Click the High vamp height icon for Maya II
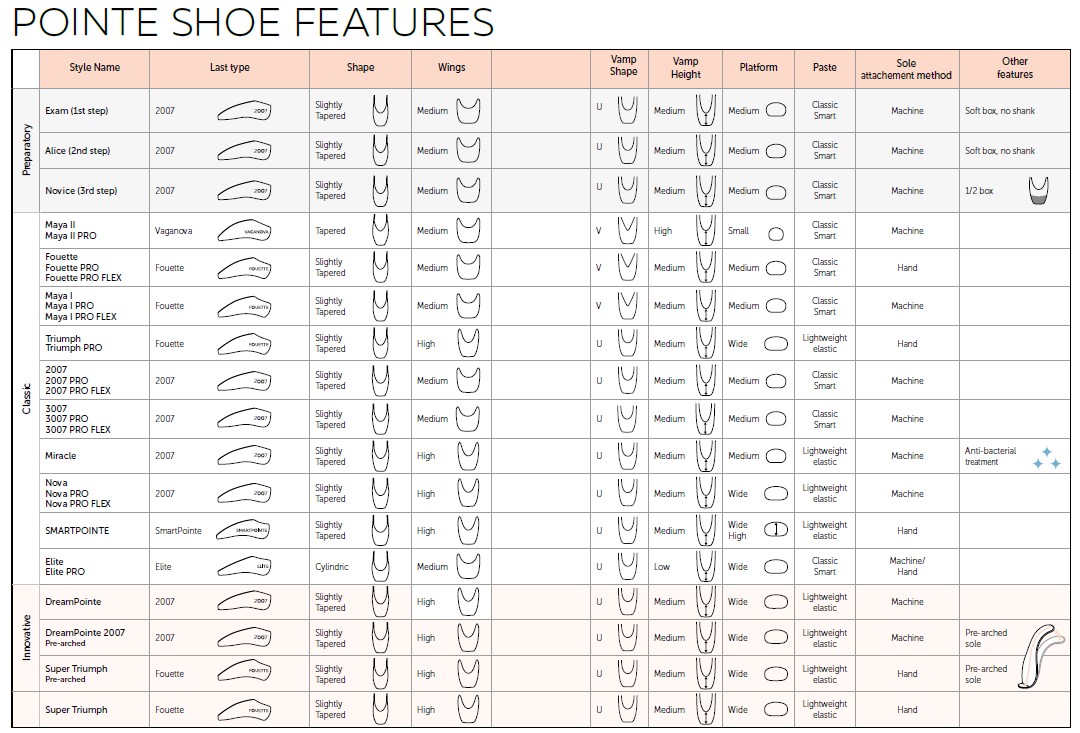1080x733 pixels. click(706, 230)
